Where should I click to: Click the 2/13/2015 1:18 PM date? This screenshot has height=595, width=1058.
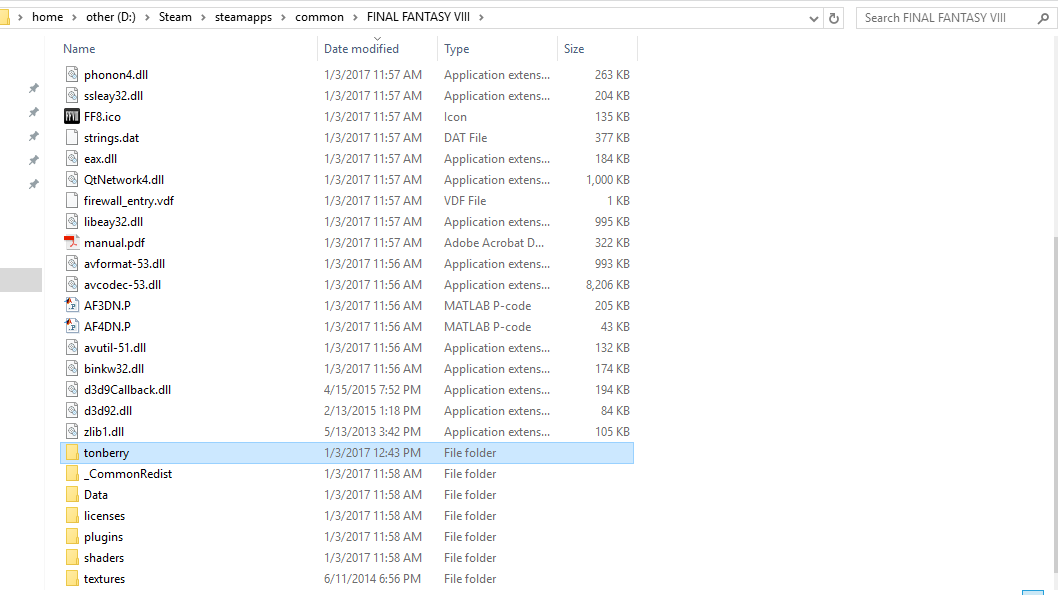click(372, 411)
